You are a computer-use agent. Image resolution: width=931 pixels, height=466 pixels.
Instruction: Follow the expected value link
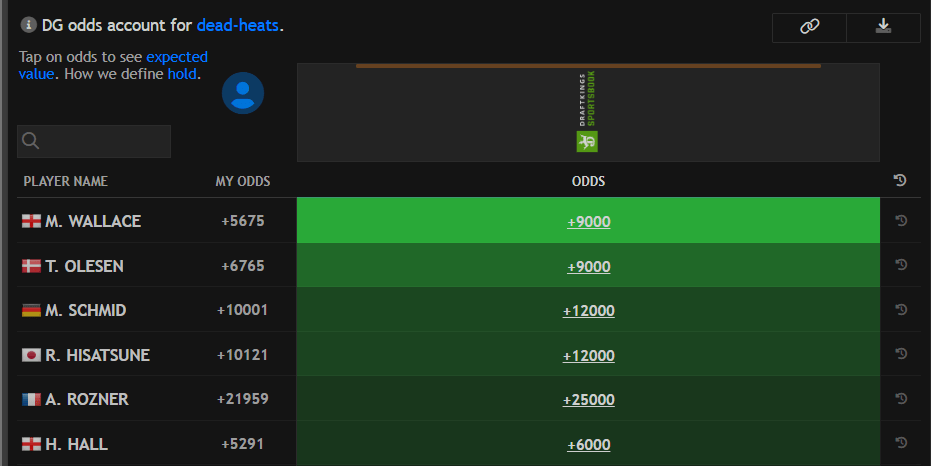pyautogui.click(x=177, y=57)
